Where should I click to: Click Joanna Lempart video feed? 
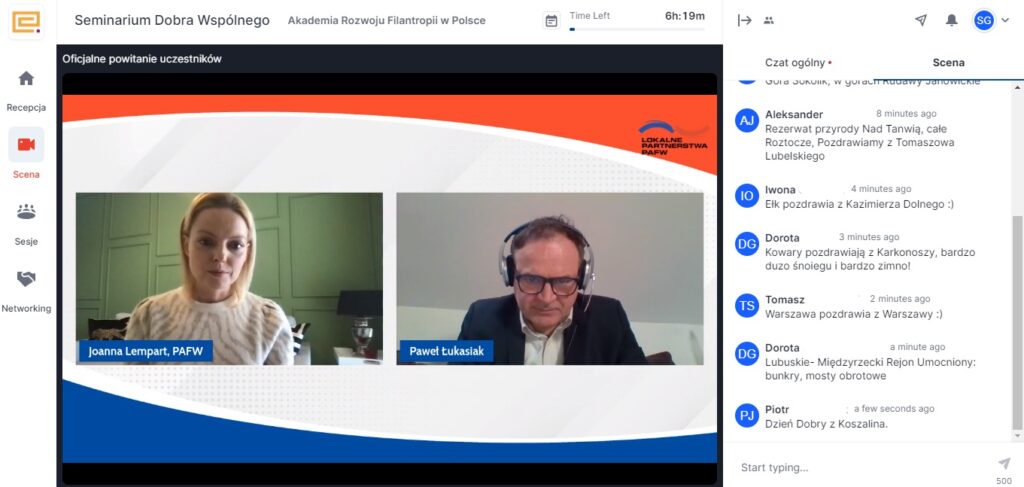[x=229, y=278]
